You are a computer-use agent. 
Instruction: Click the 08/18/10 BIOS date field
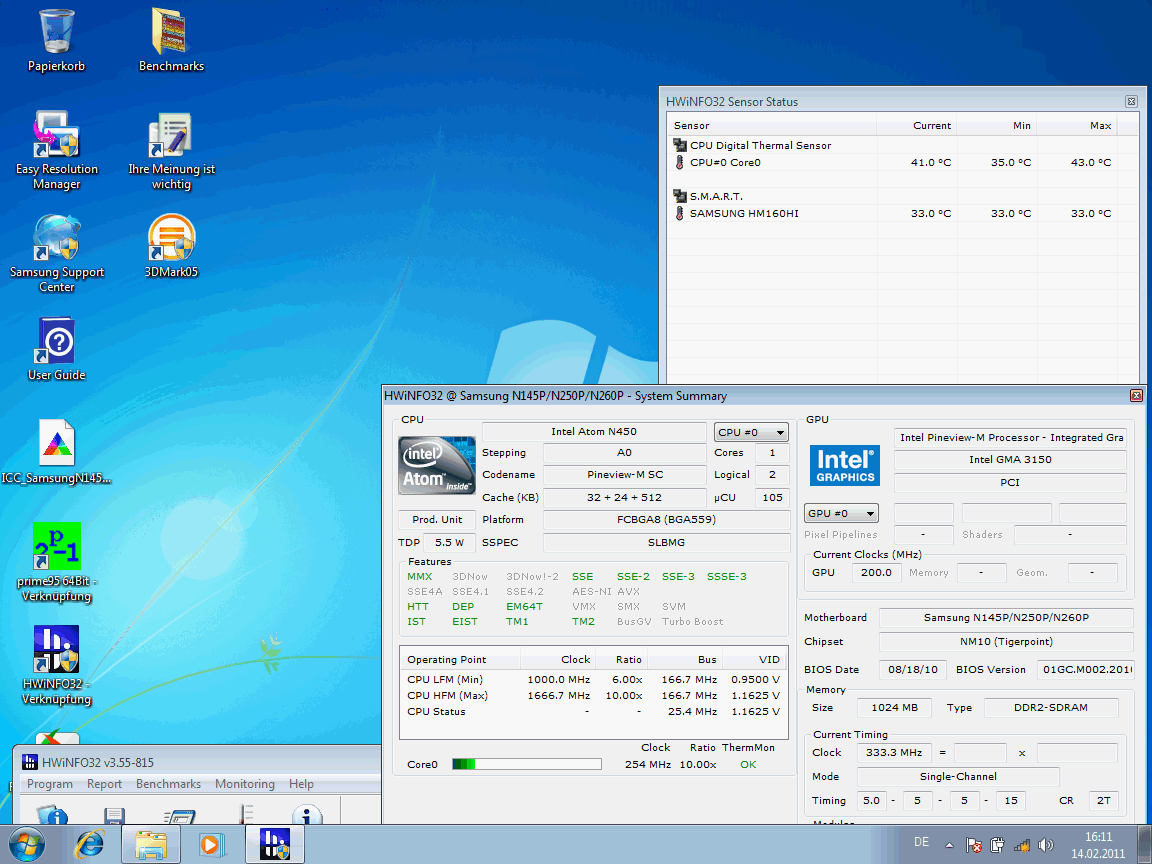912,670
